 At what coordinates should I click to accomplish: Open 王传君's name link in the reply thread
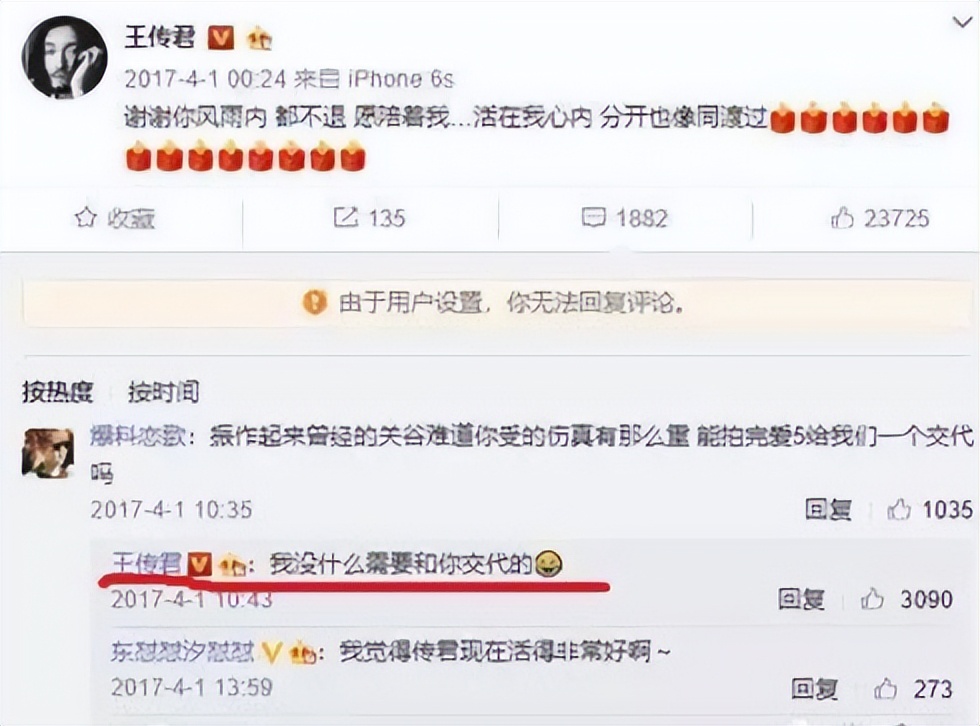coord(146,564)
